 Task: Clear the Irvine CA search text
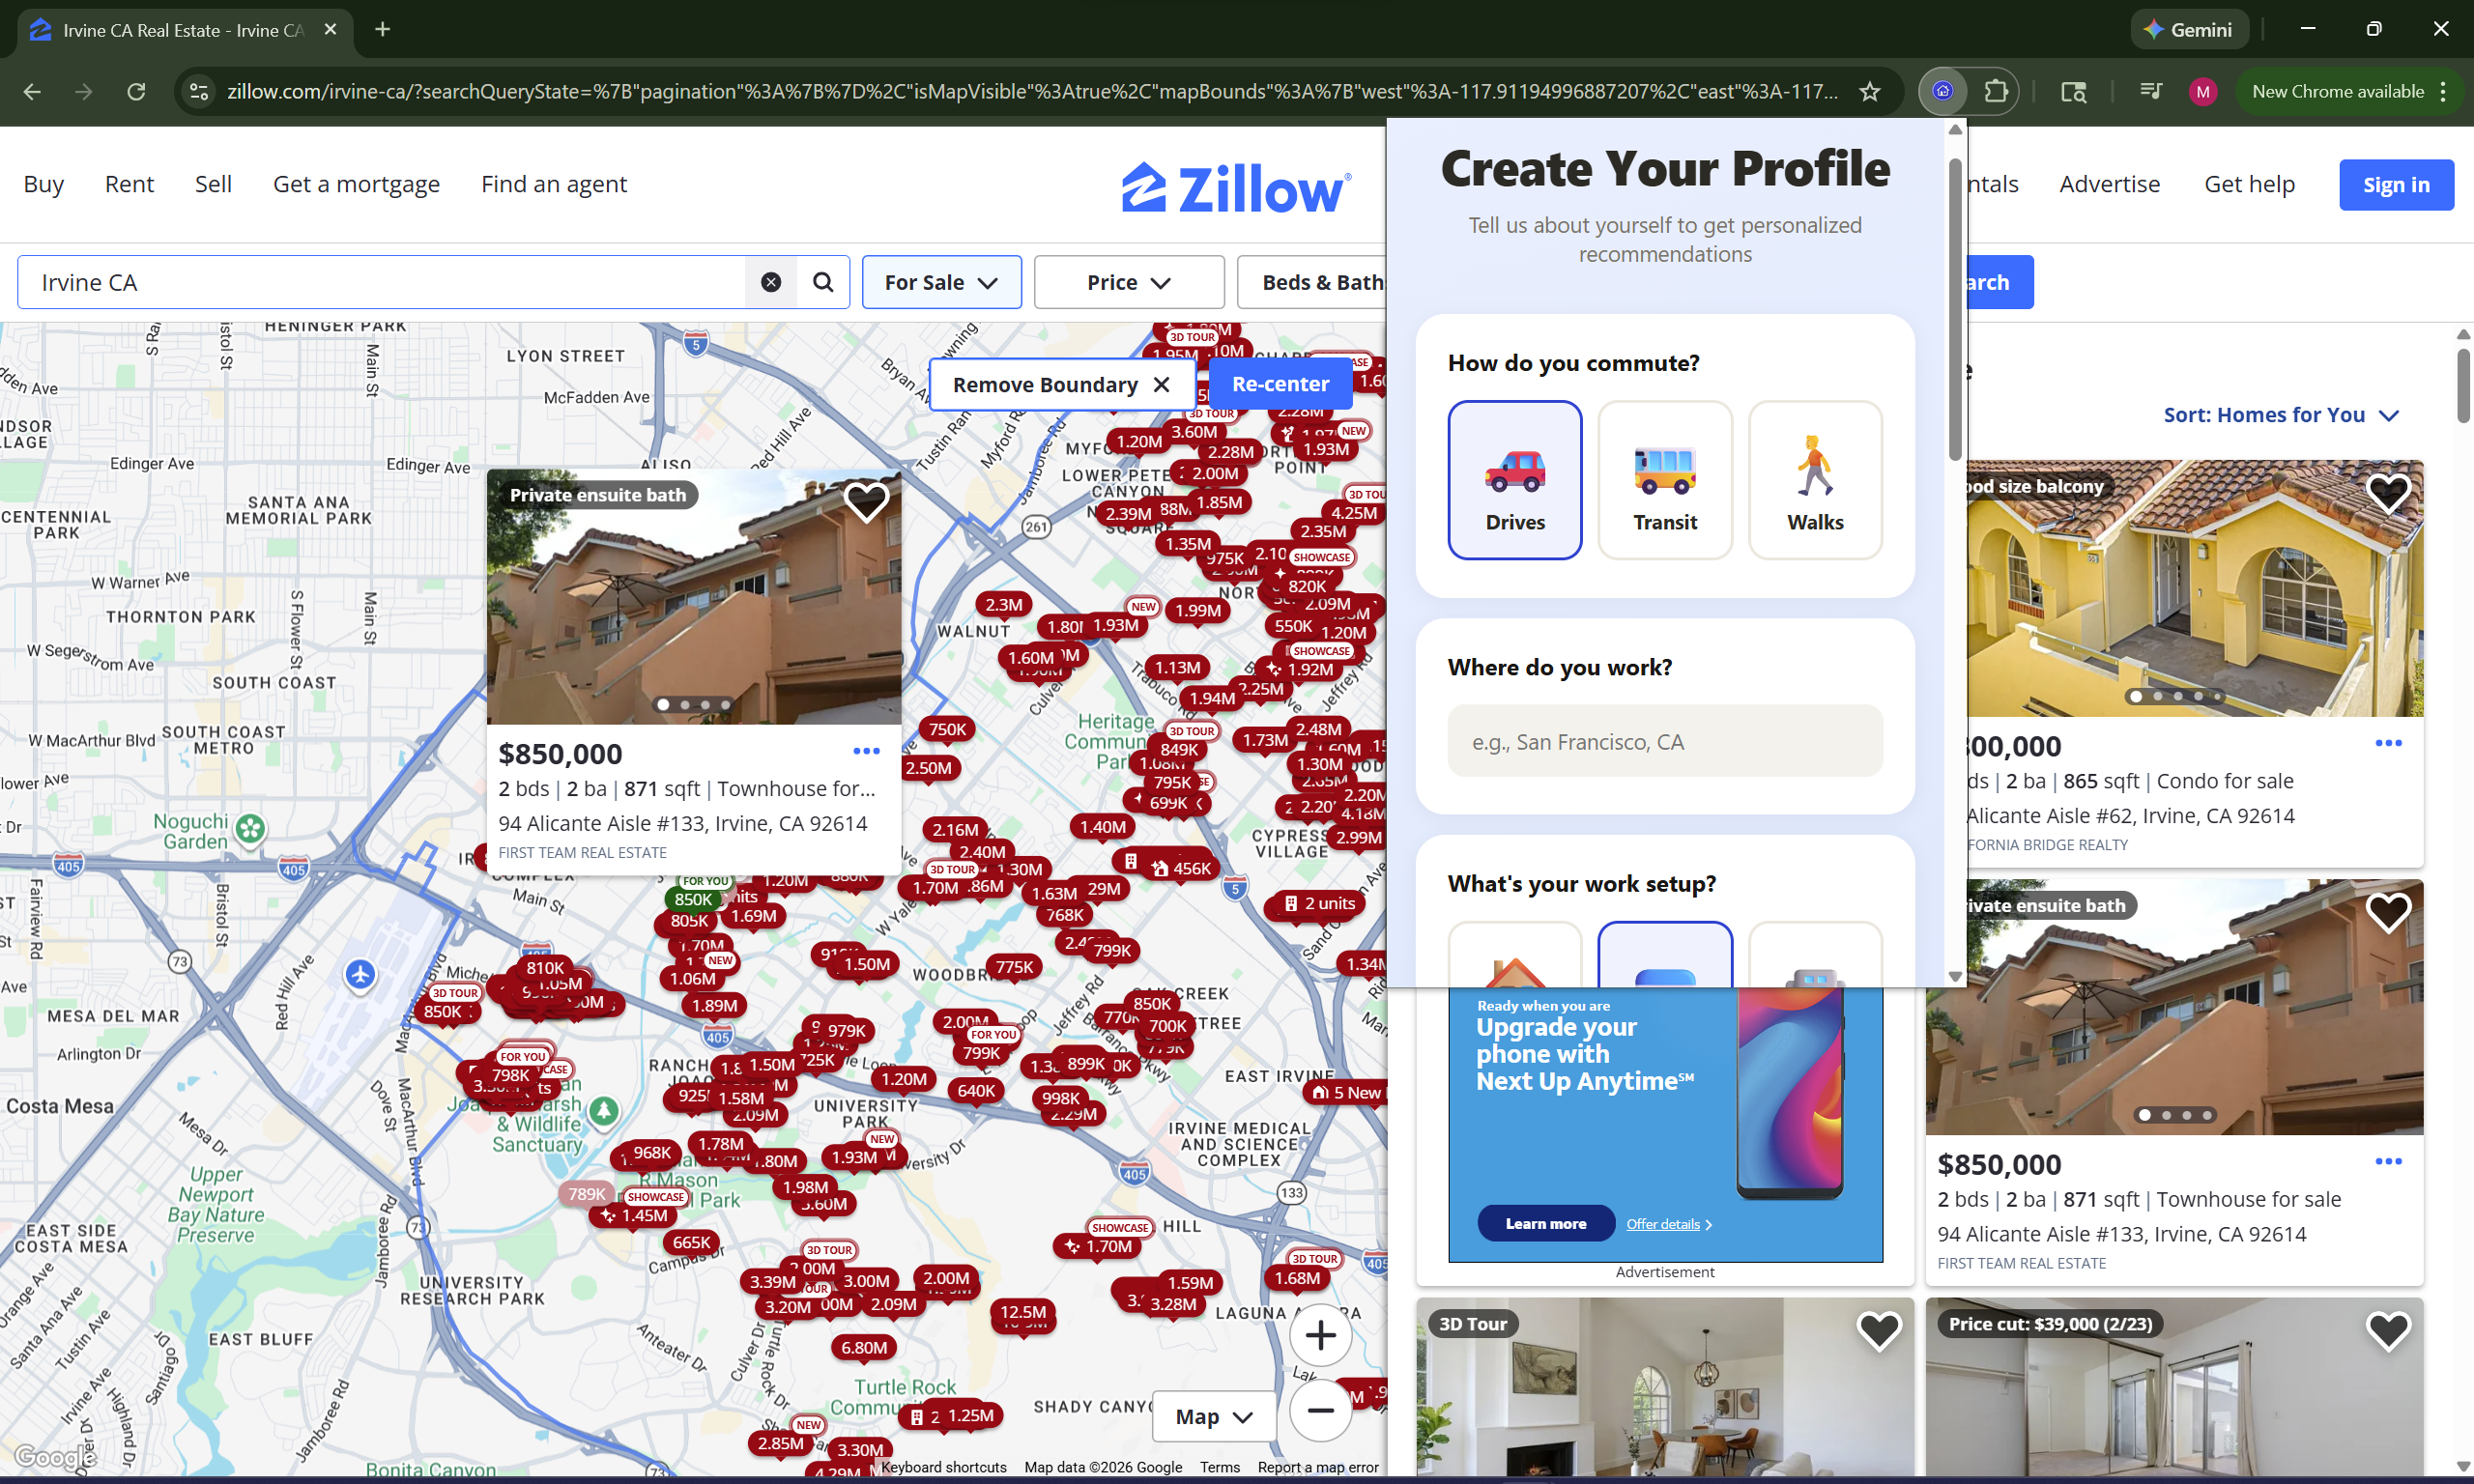[x=770, y=282]
